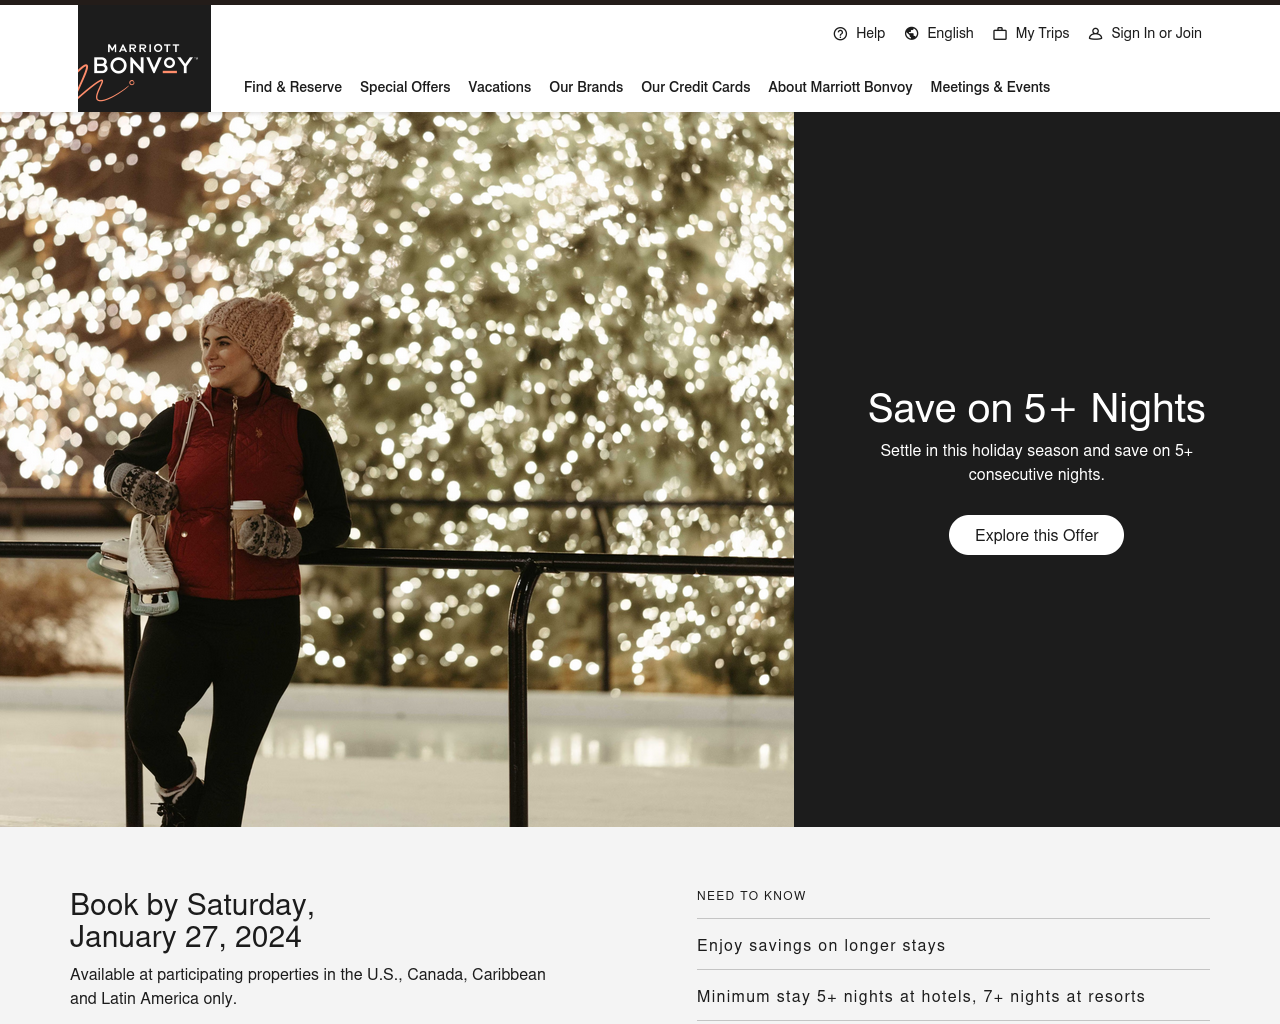This screenshot has width=1280, height=1024.
Task: Click the ice skater hero image
Action: click(x=397, y=469)
